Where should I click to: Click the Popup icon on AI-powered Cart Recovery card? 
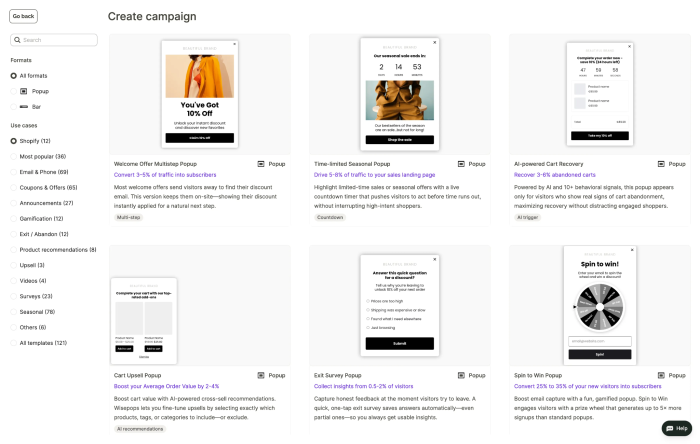[661, 164]
